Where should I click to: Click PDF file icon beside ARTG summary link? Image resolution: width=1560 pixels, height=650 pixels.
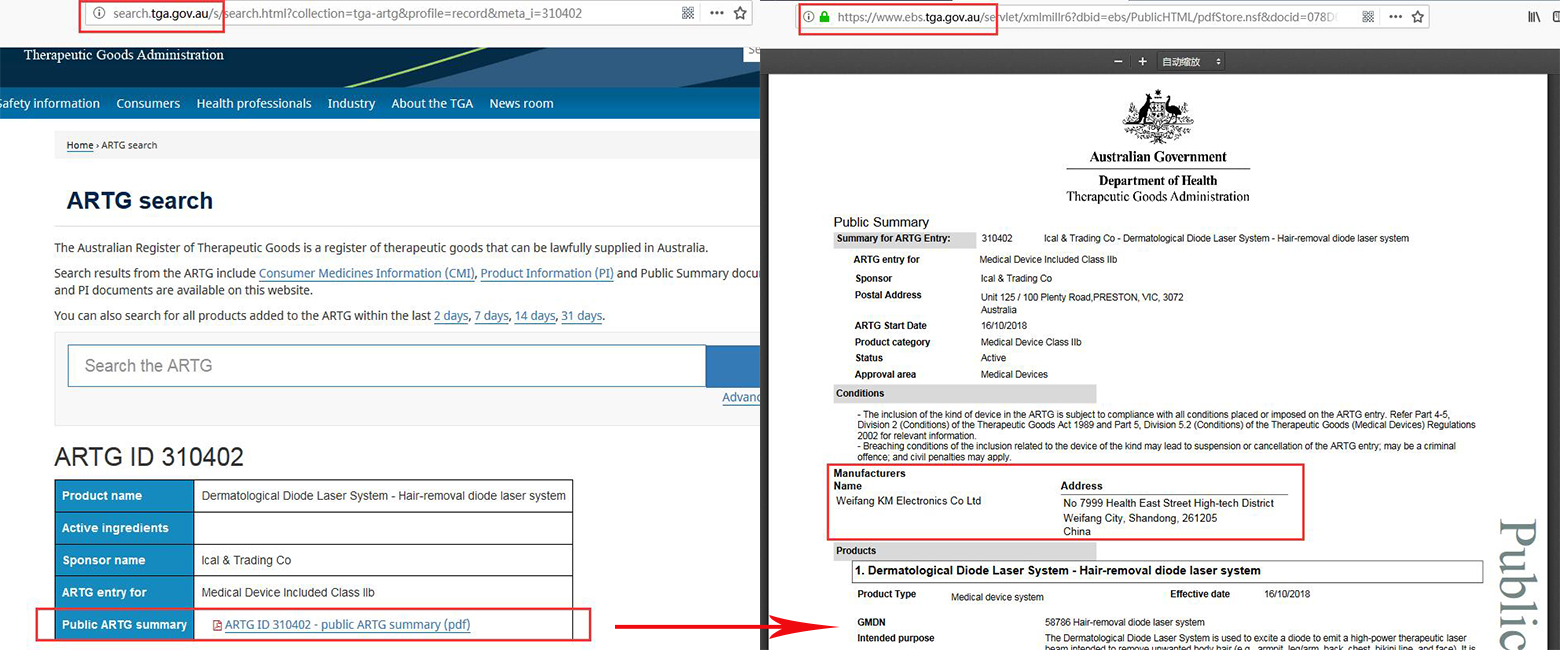217,625
